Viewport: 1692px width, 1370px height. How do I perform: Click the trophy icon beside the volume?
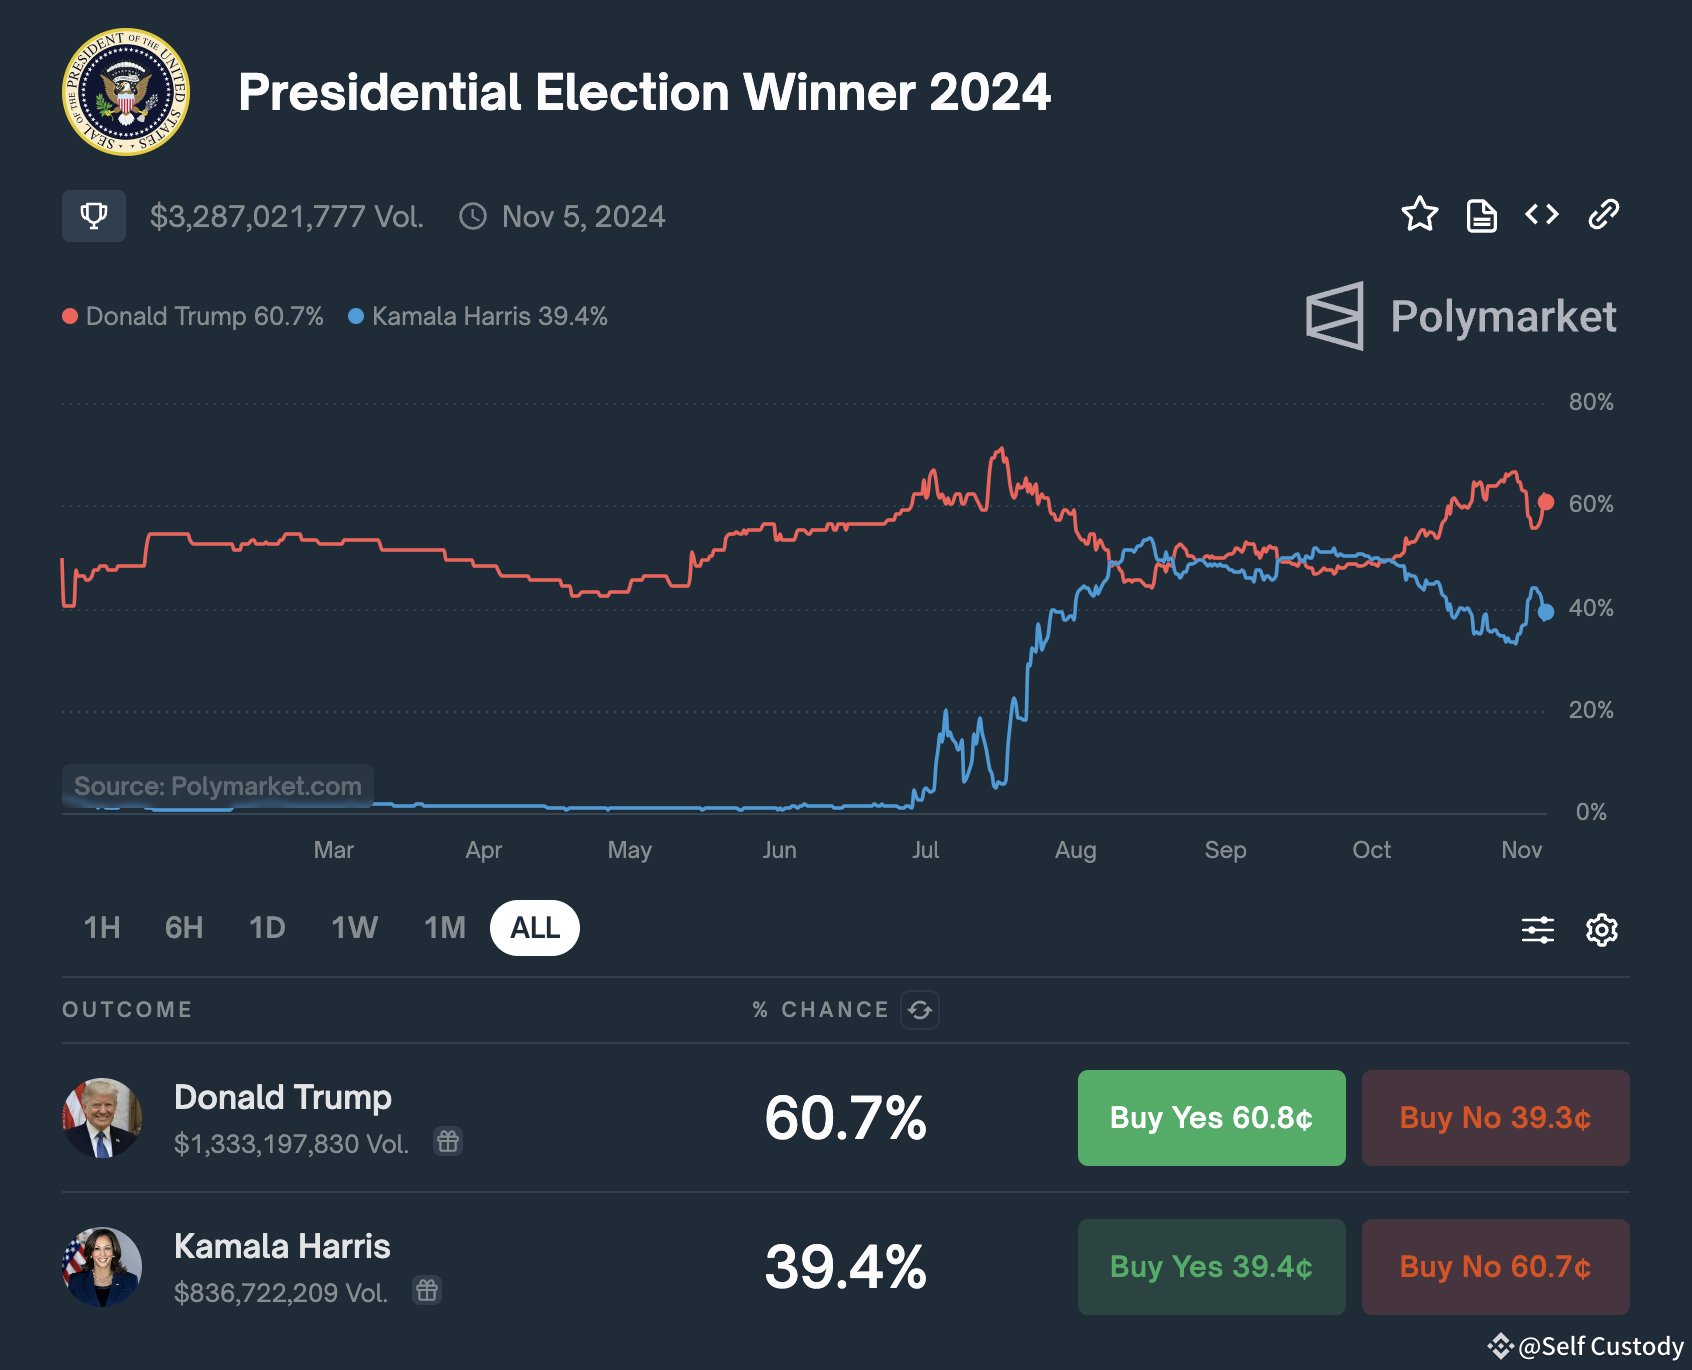pyautogui.click(x=93, y=215)
